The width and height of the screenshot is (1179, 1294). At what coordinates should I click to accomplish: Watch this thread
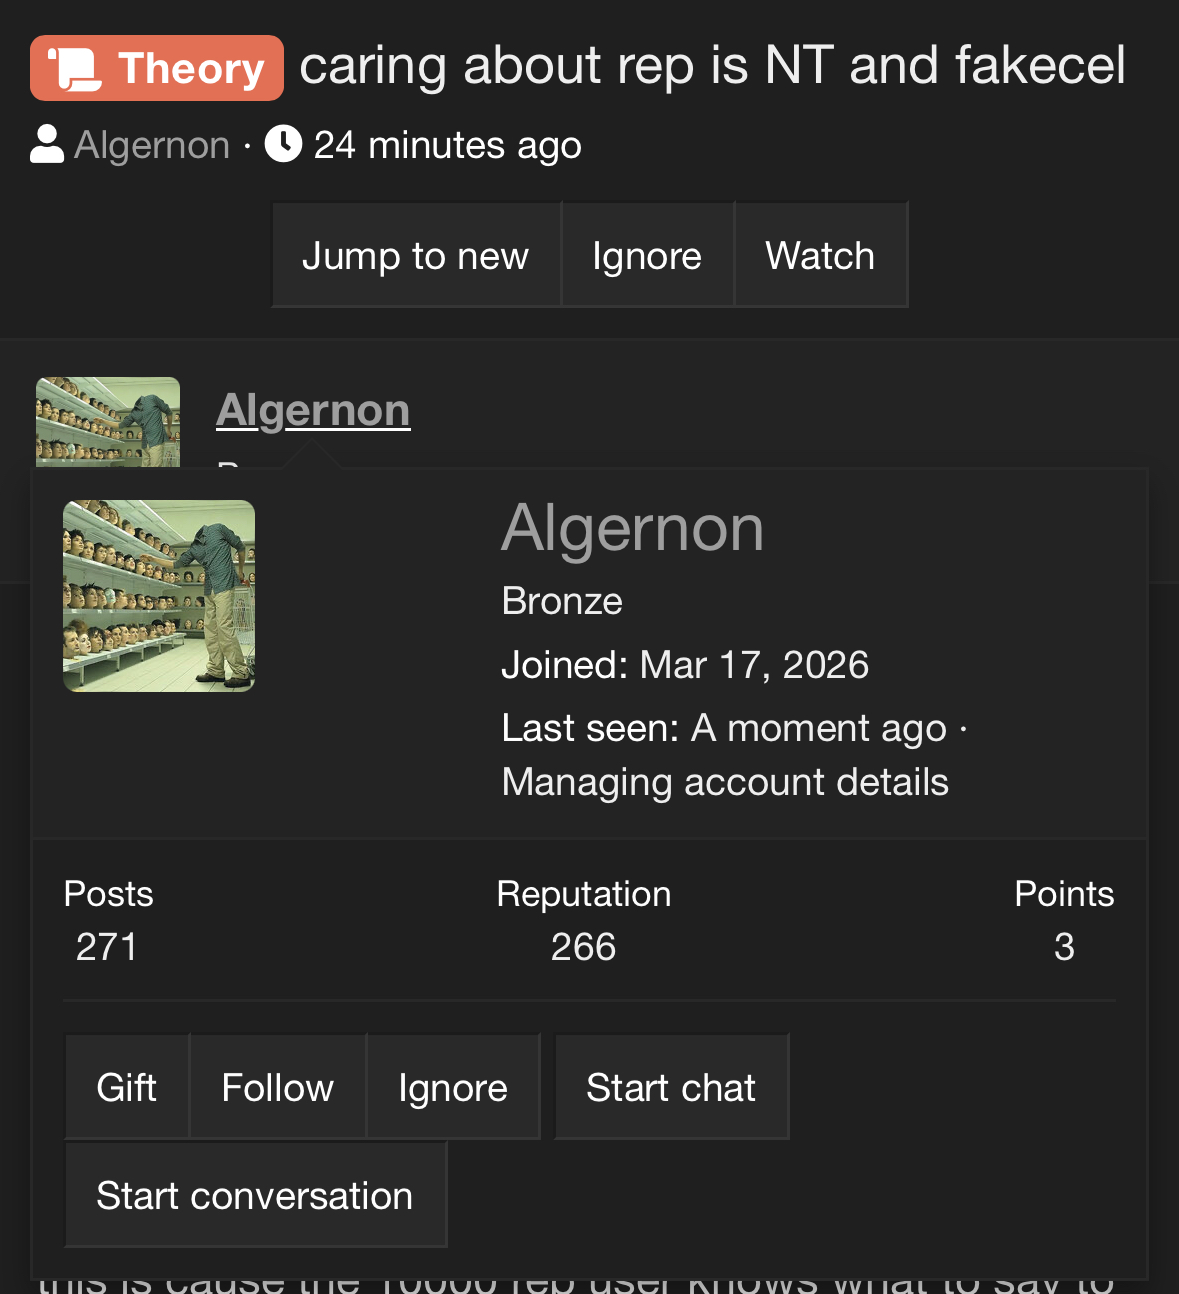[820, 256]
